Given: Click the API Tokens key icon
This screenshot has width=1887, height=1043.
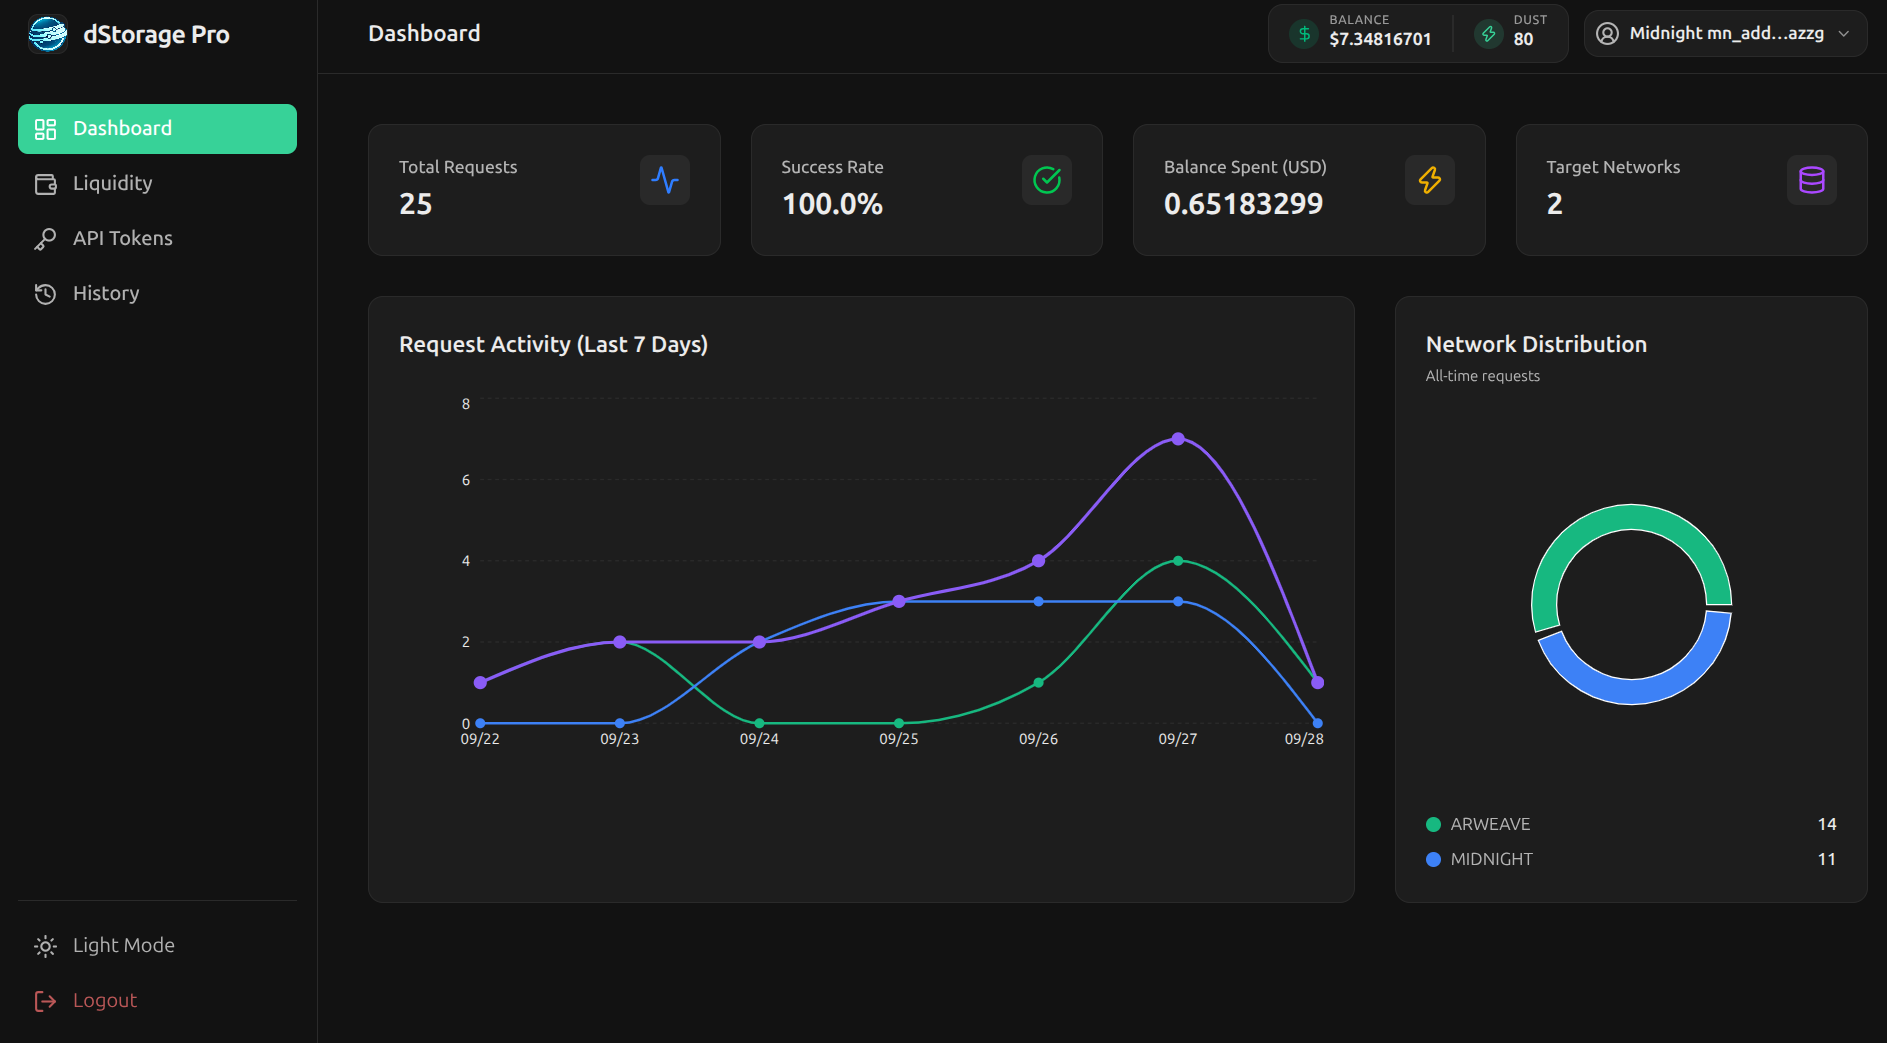Looking at the screenshot, I should pyautogui.click(x=45, y=239).
